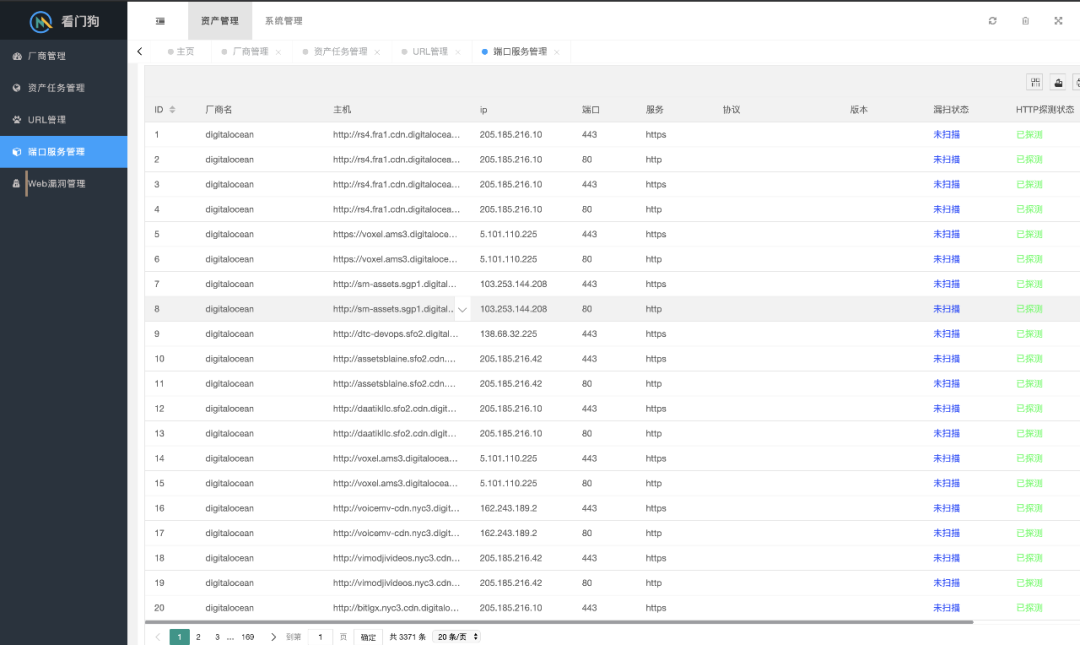Open Web漏洞管理 in the sidebar

pos(63,183)
